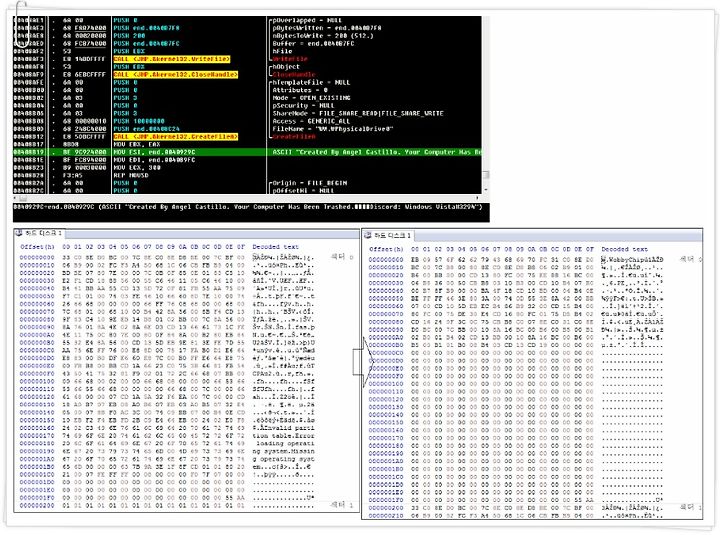The height and width of the screenshot is (535, 720).
Task: Click the MOV EDI, end.0040B9FC instruction
Action: coord(154,160)
